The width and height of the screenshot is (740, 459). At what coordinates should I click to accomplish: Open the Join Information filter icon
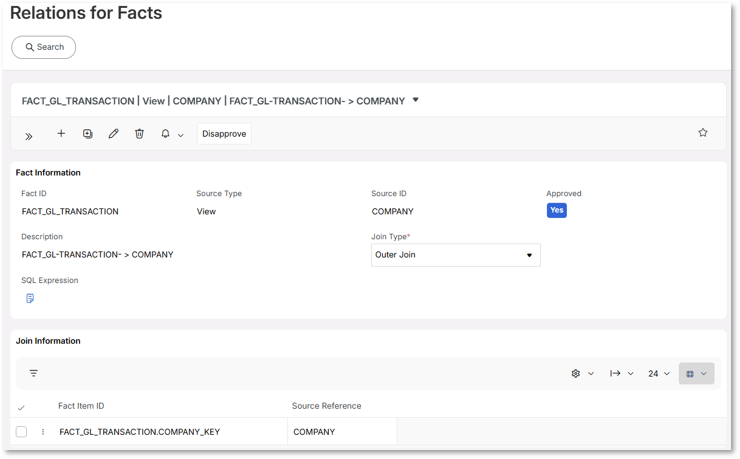point(34,373)
